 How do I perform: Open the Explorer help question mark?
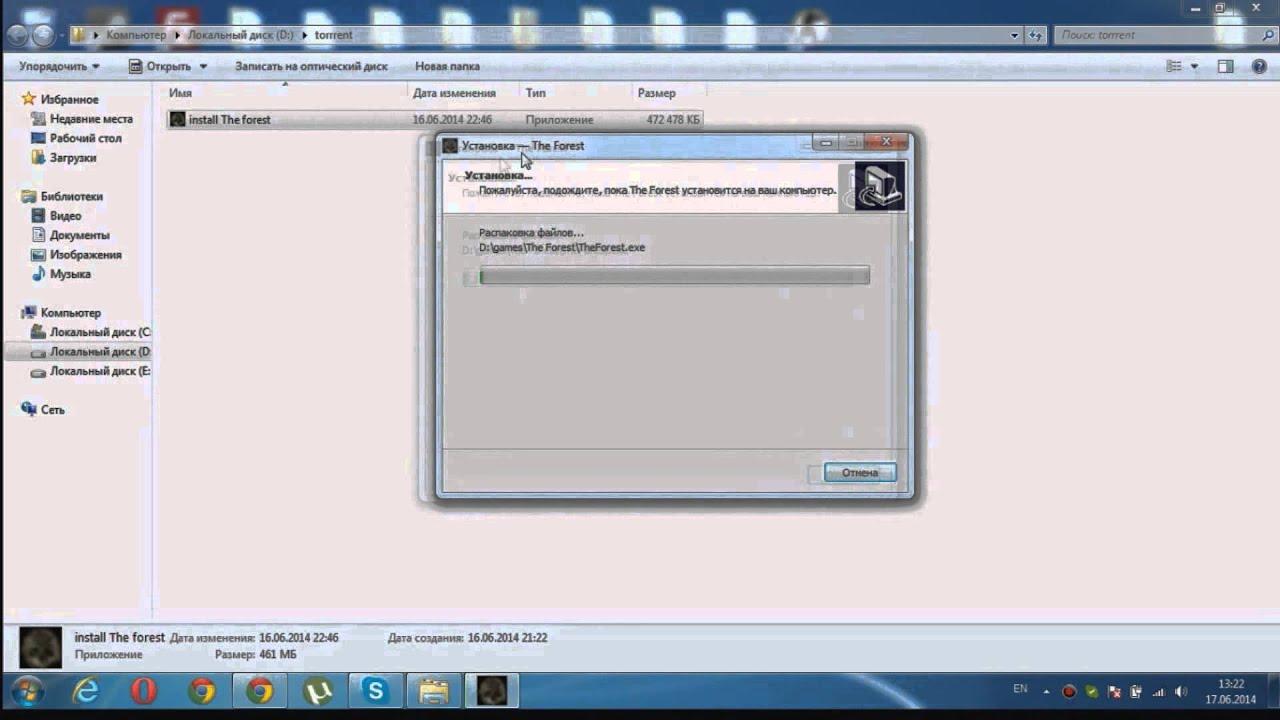pyautogui.click(x=1259, y=66)
